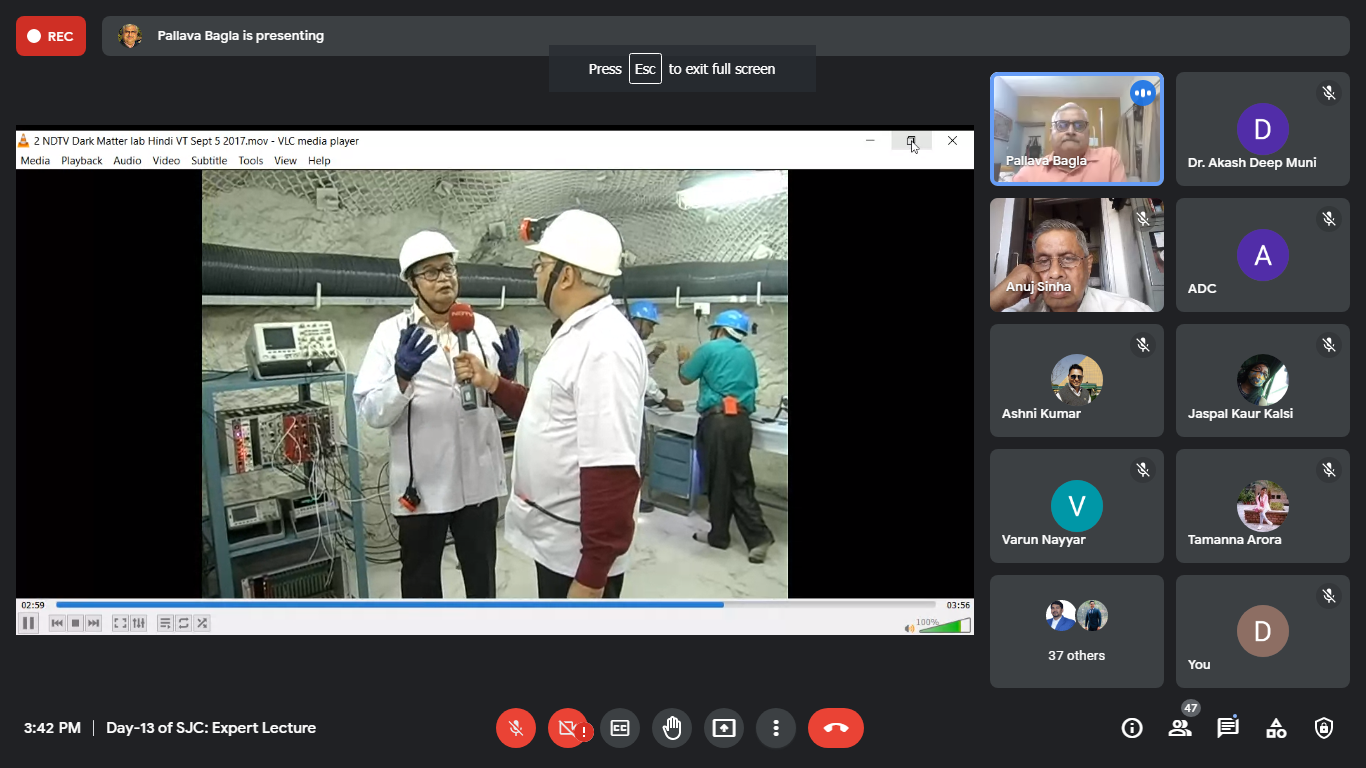
Task: Select Dr. Akash Deep Muni tile
Action: (1263, 129)
